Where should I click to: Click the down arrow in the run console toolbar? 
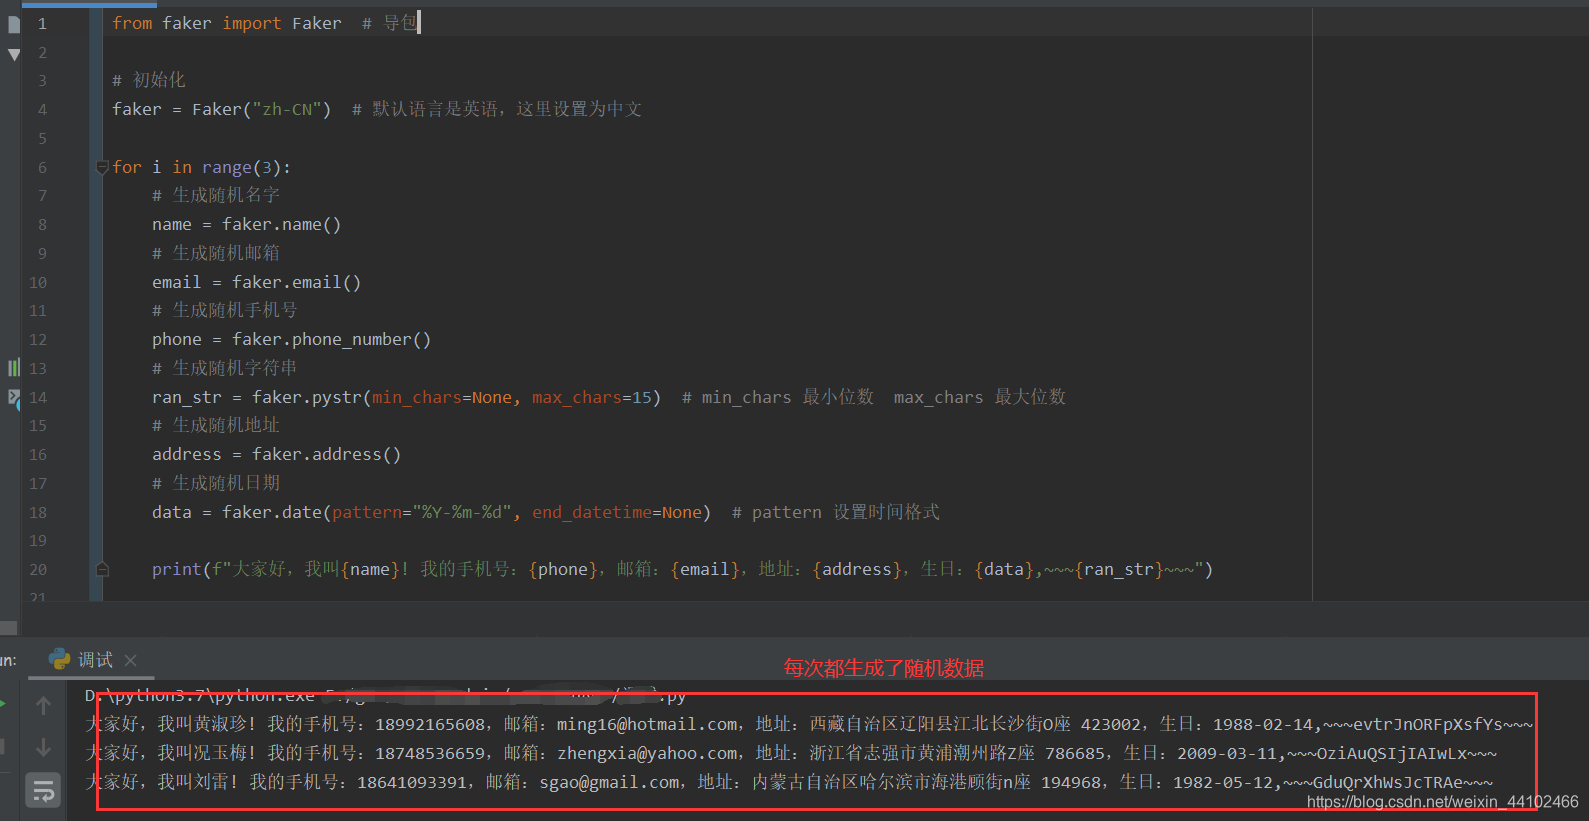(43, 748)
